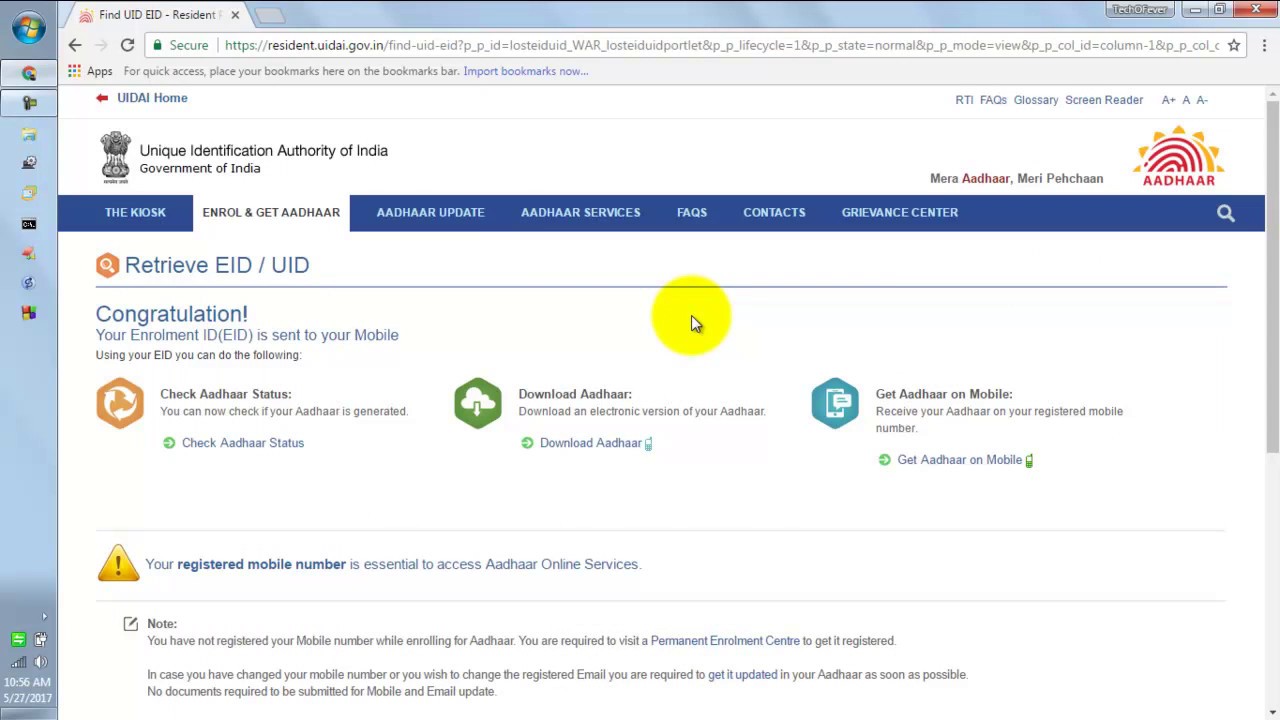This screenshot has width=1280, height=720.
Task: Decrease font size with A-
Action: click(x=1202, y=100)
